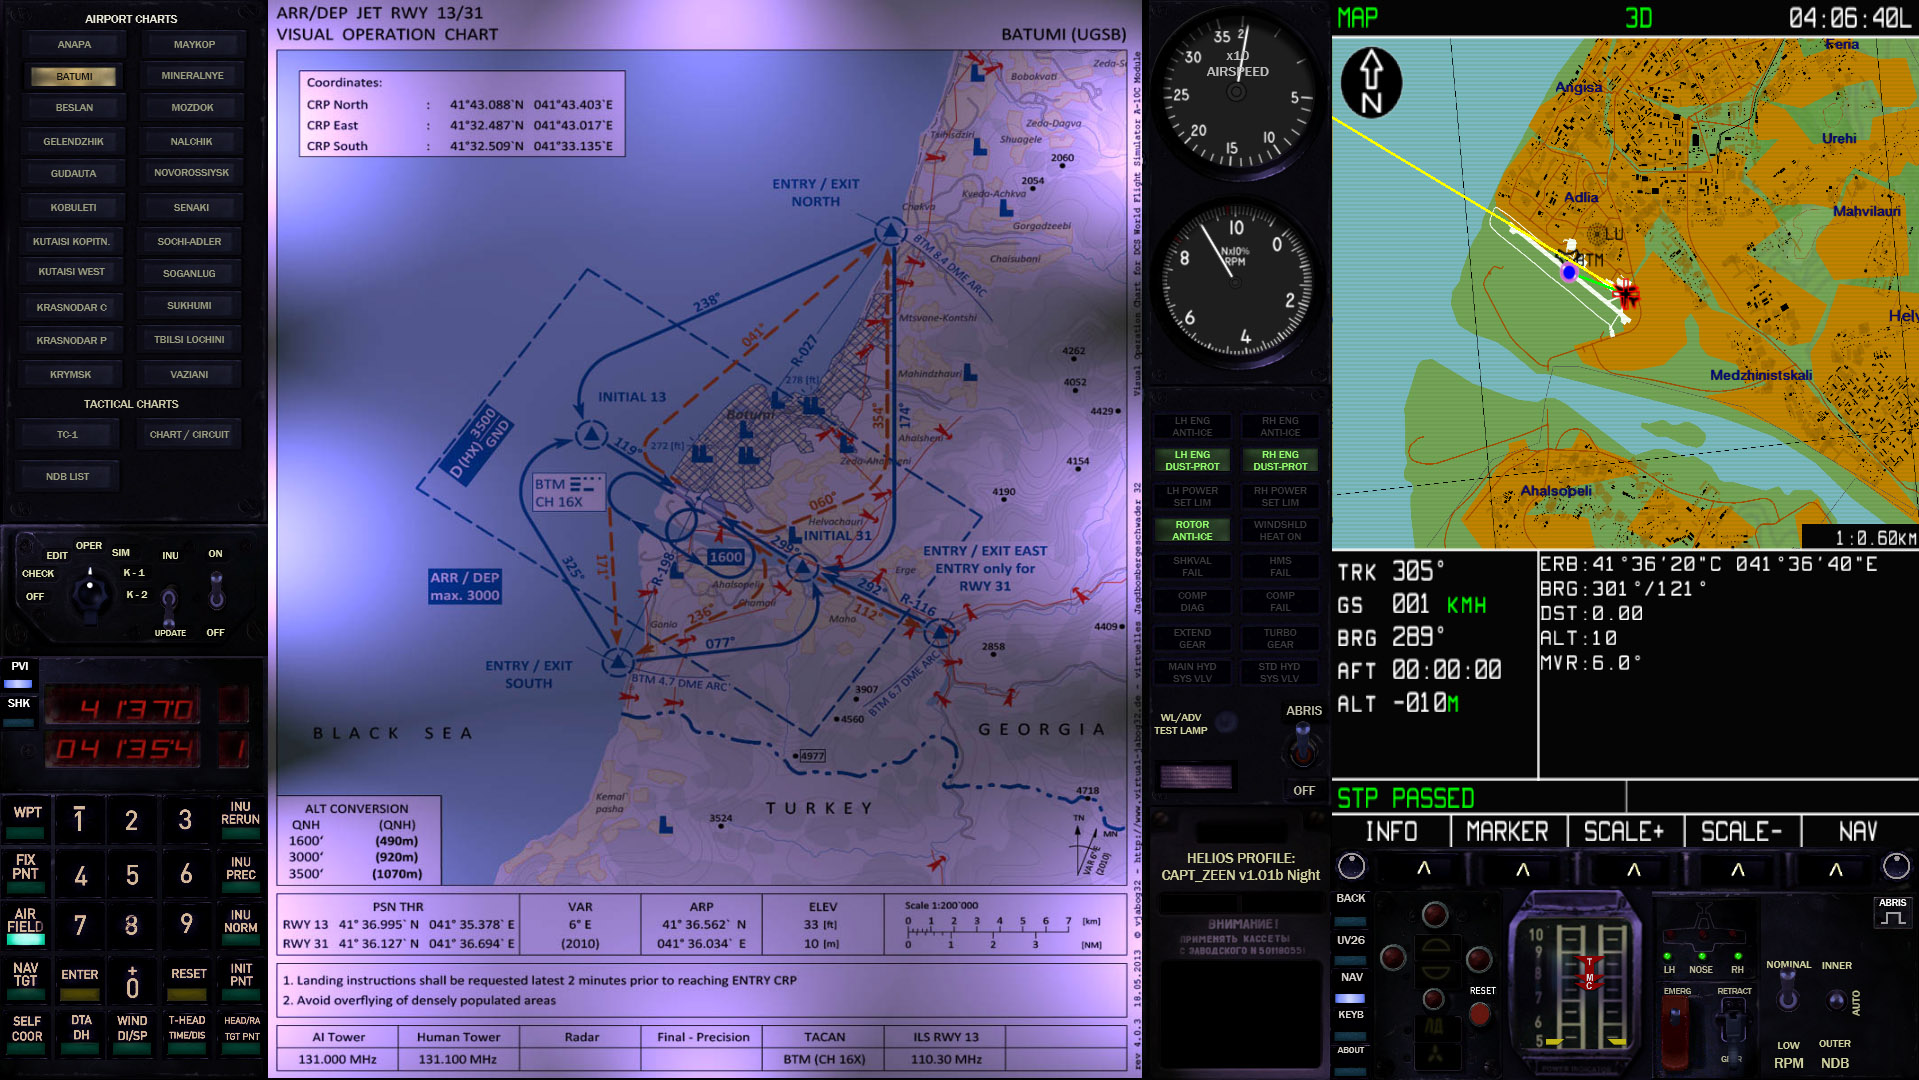Select the CHART / CIRCUIT tactical chart
The image size is (1919, 1080).
point(189,435)
